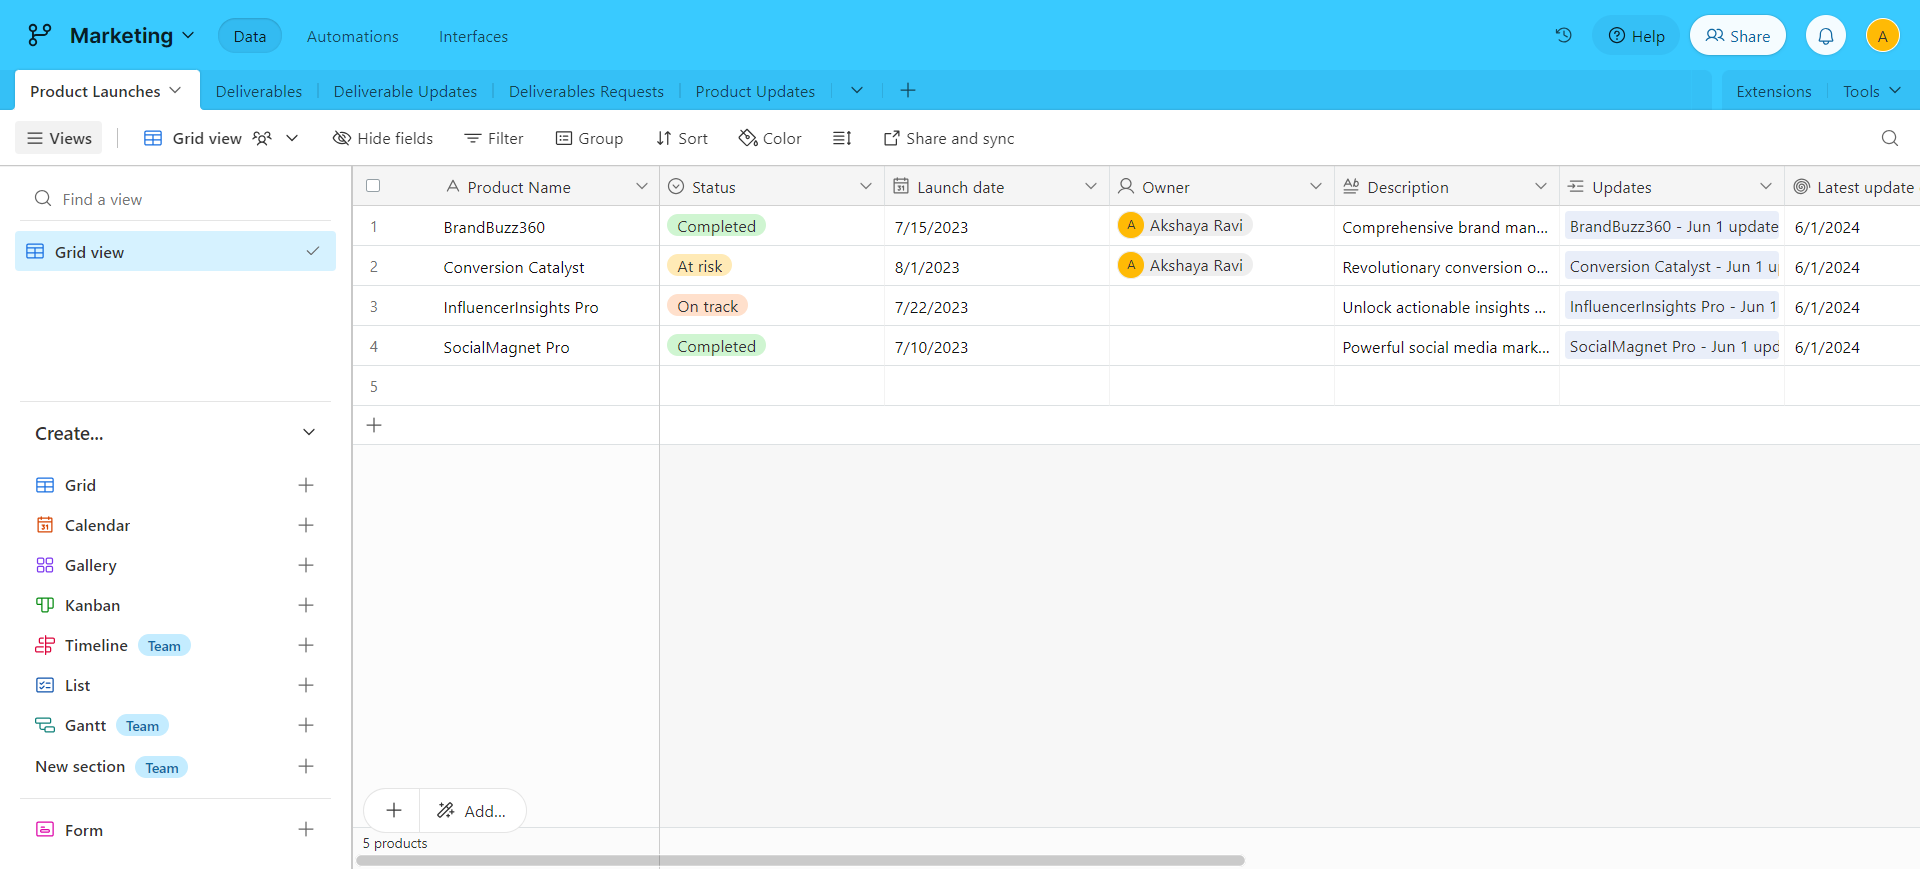This screenshot has height=869, width=1920.
Task: Open base history clock icon
Action: tap(1564, 35)
